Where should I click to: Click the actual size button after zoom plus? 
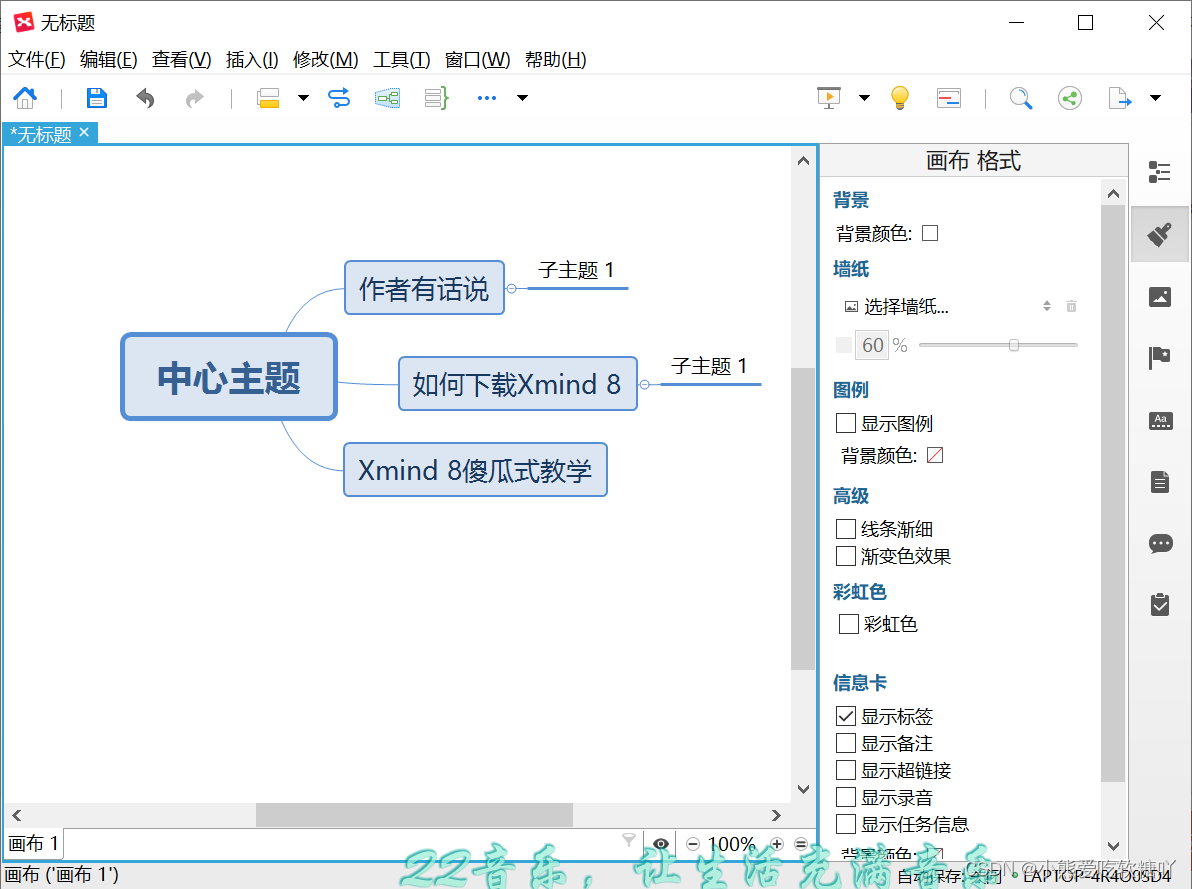pos(800,843)
